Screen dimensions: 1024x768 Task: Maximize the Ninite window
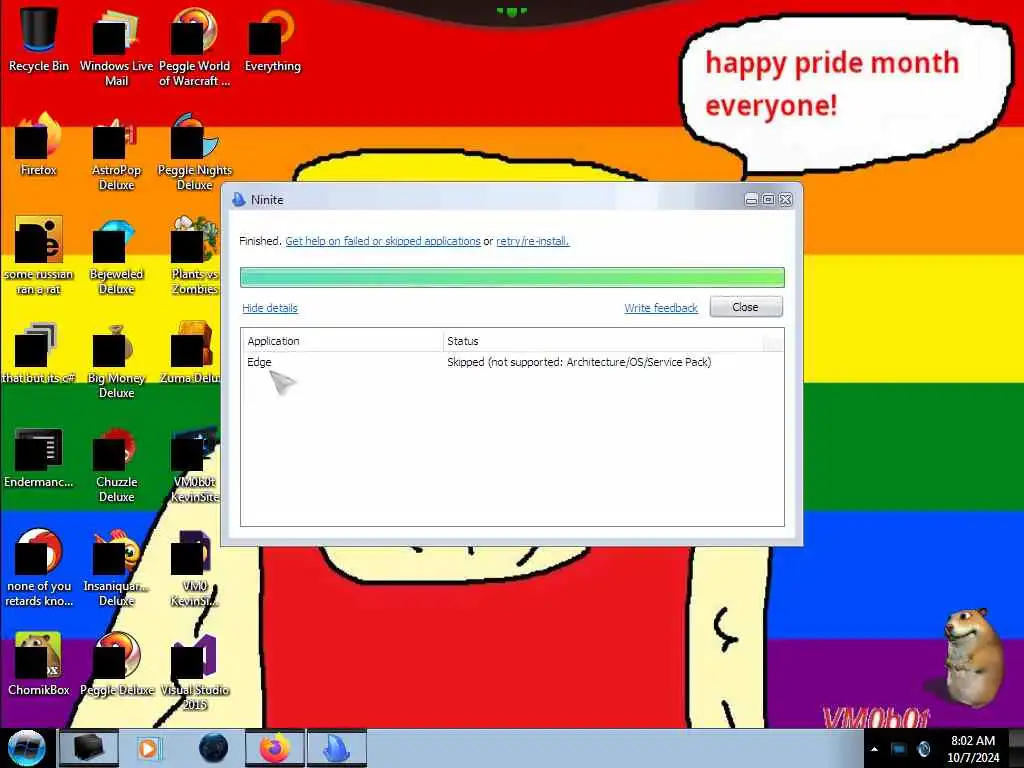[x=769, y=200]
